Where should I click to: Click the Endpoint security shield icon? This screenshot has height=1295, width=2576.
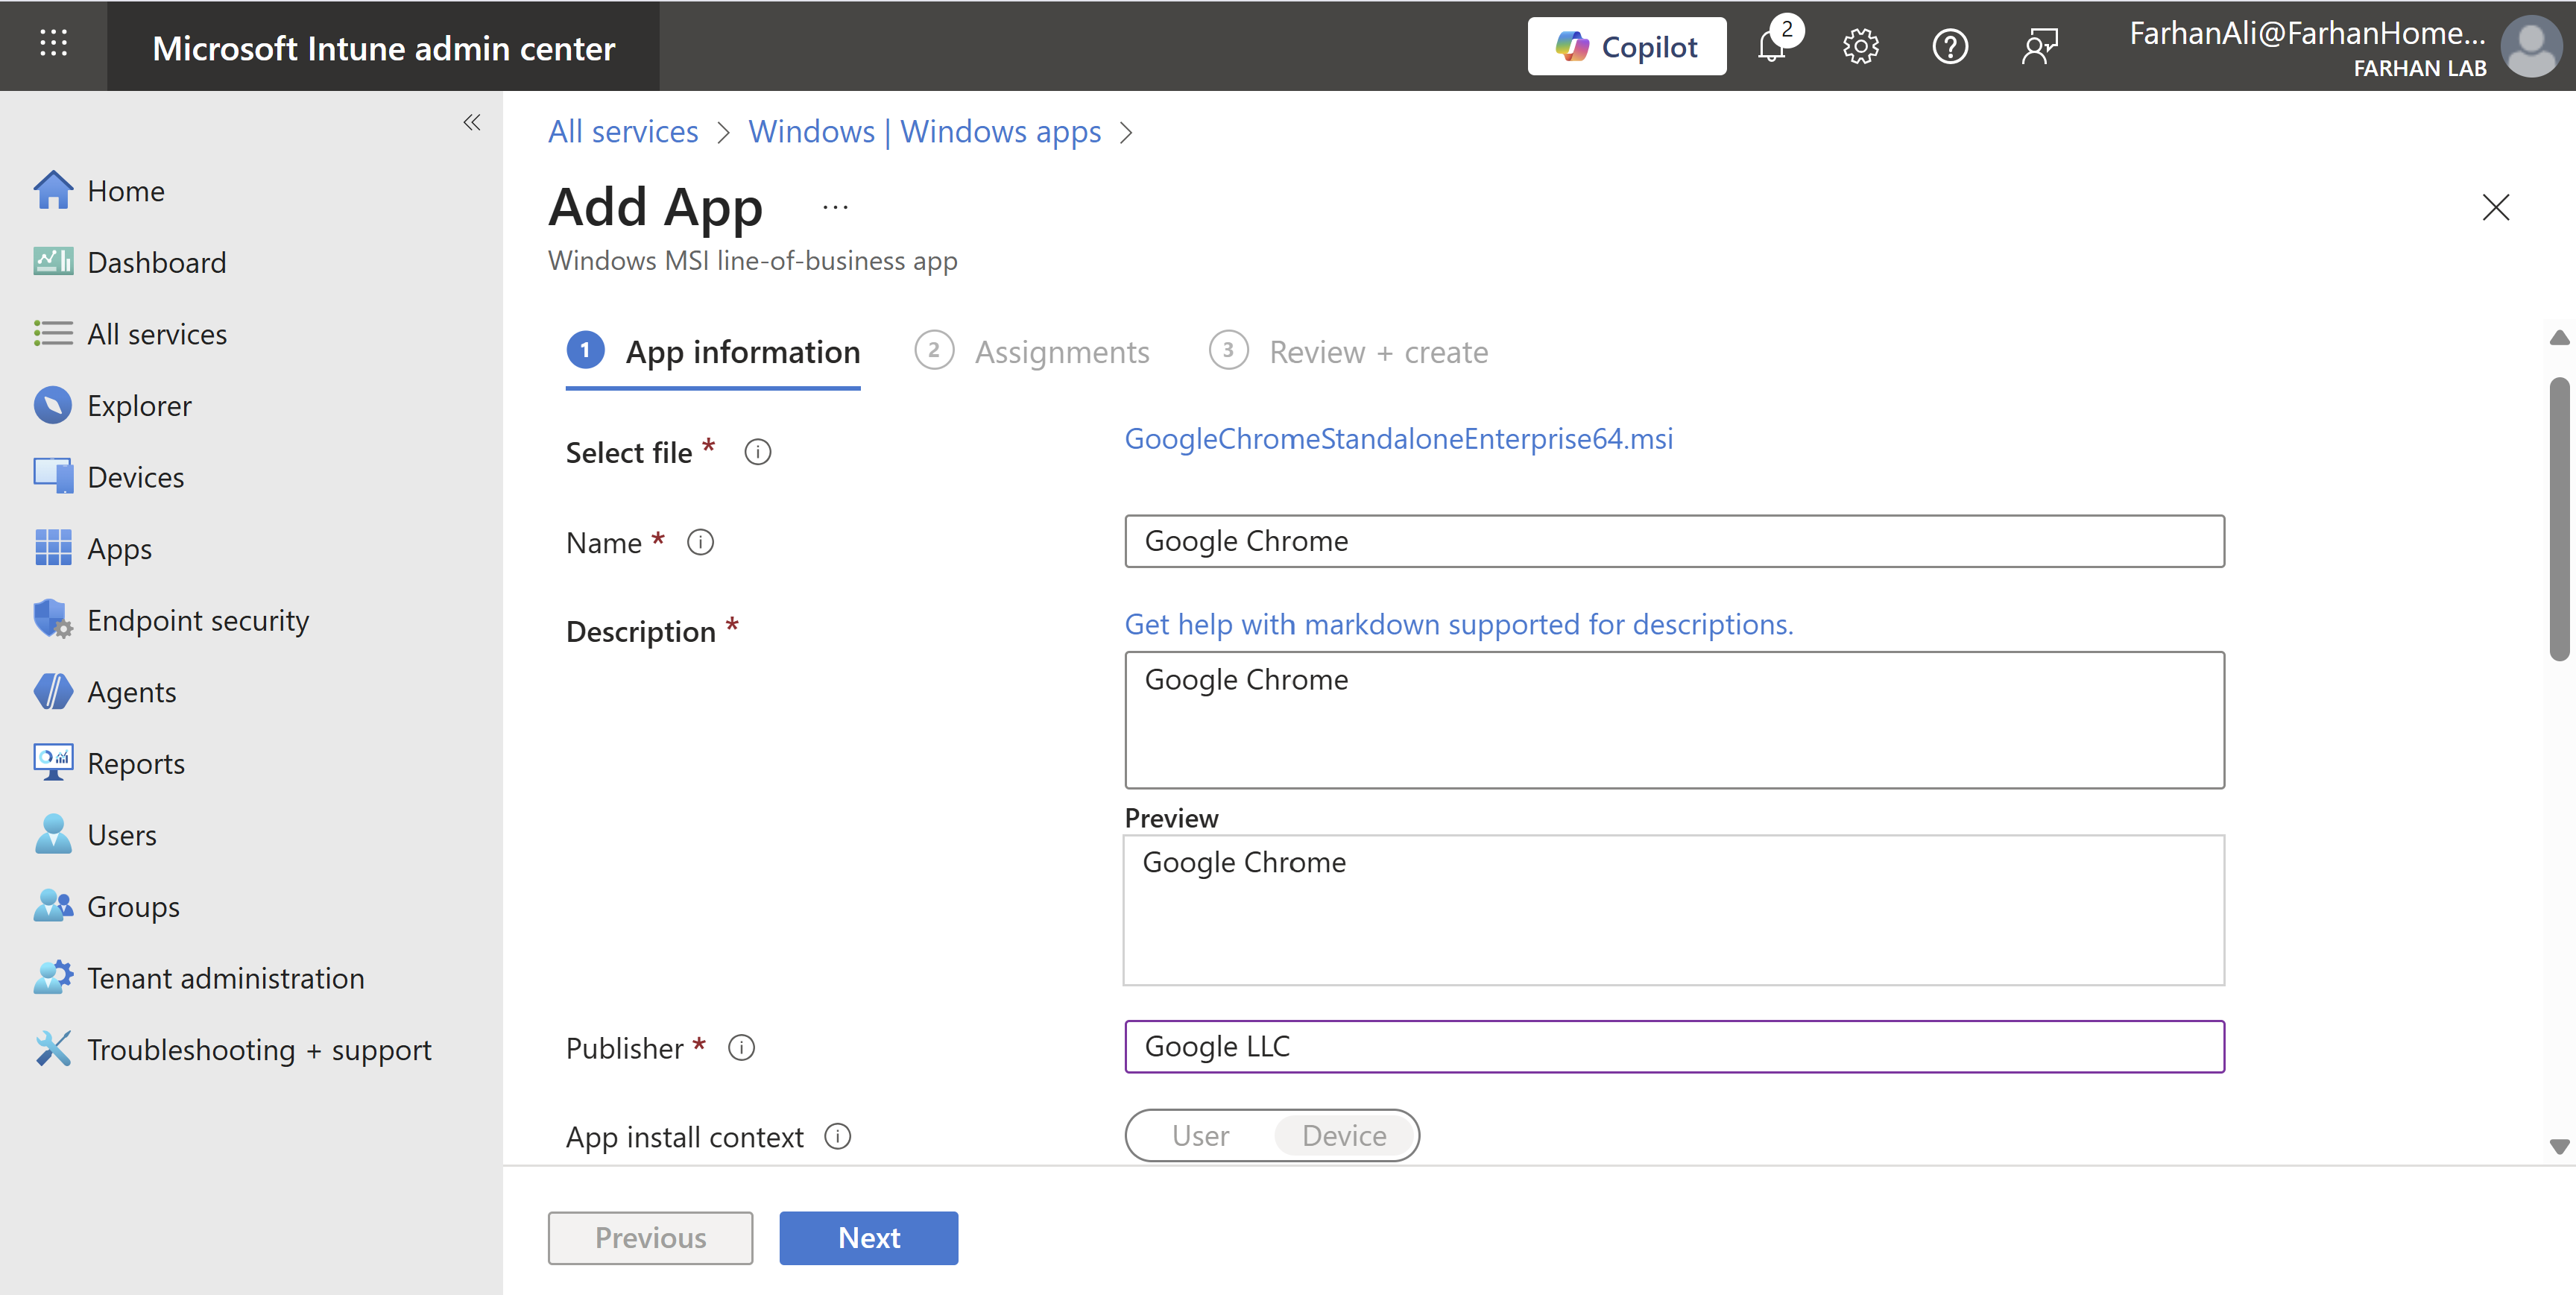point(52,620)
